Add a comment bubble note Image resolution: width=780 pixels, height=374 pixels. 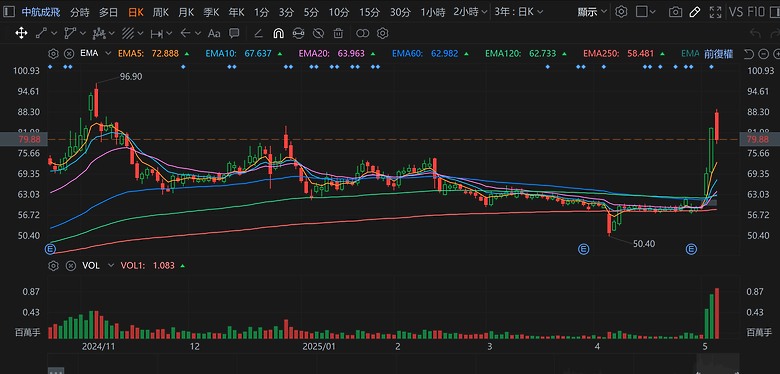point(234,33)
